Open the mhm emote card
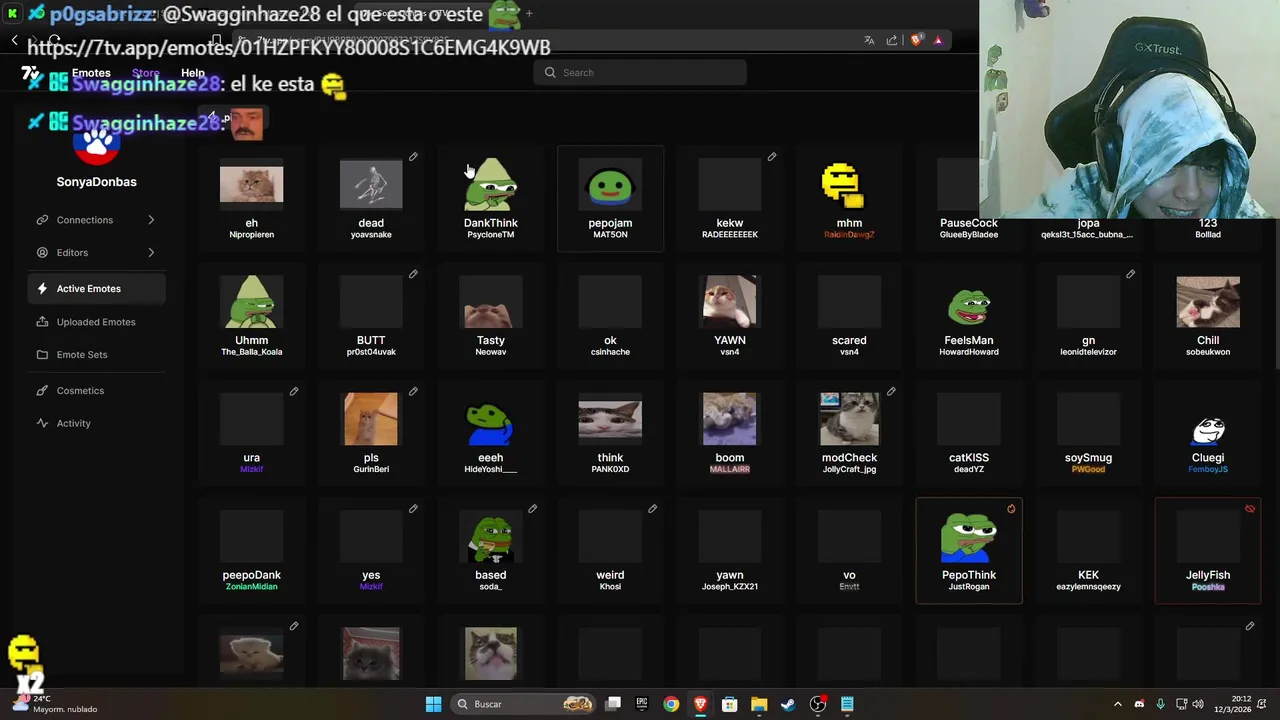Image resolution: width=1280 pixels, height=720 pixels. (849, 198)
